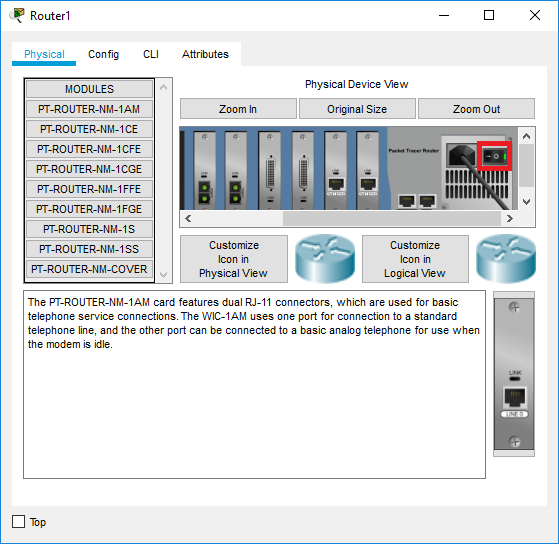The image size is (559, 544).
Task: Click Customize Icon in Physical View
Action: click(x=234, y=259)
